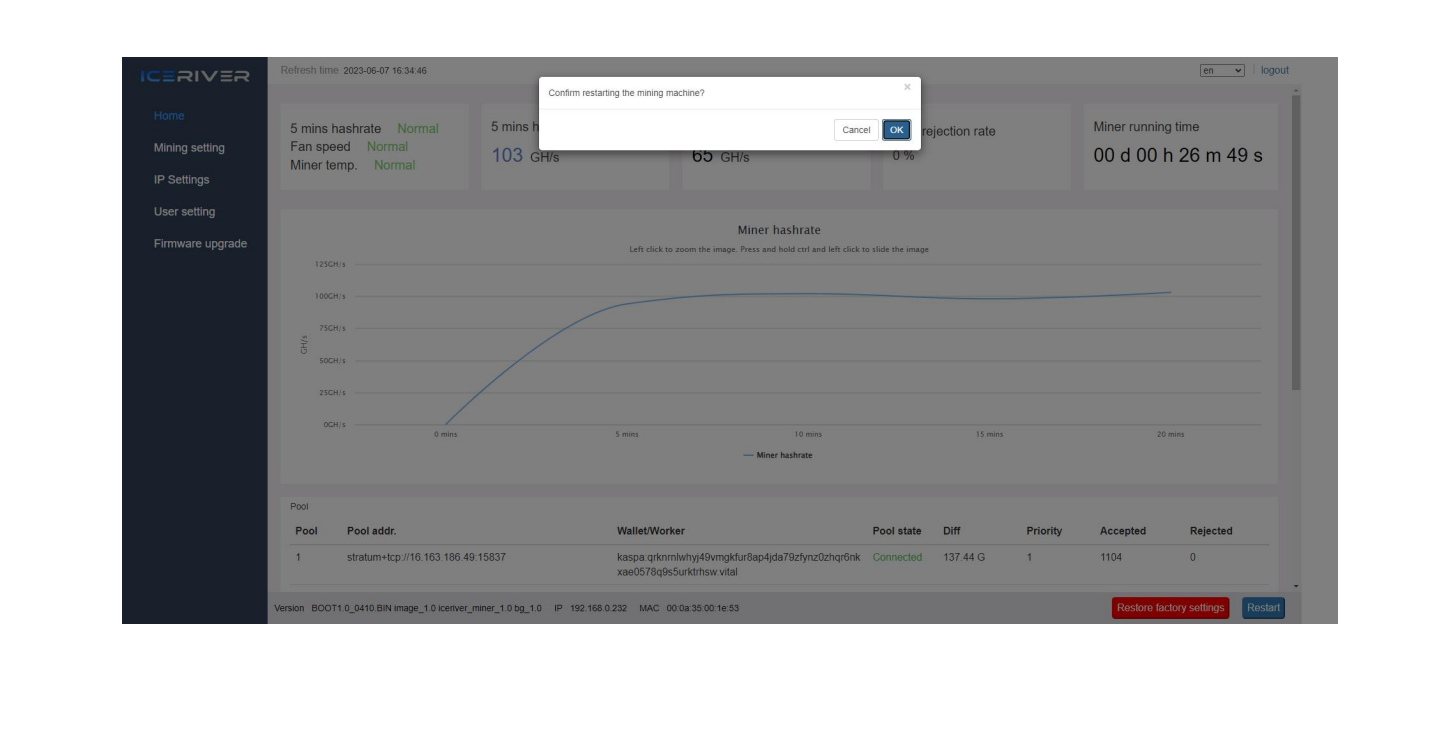Click the pool address stratum entry

[x=426, y=558]
